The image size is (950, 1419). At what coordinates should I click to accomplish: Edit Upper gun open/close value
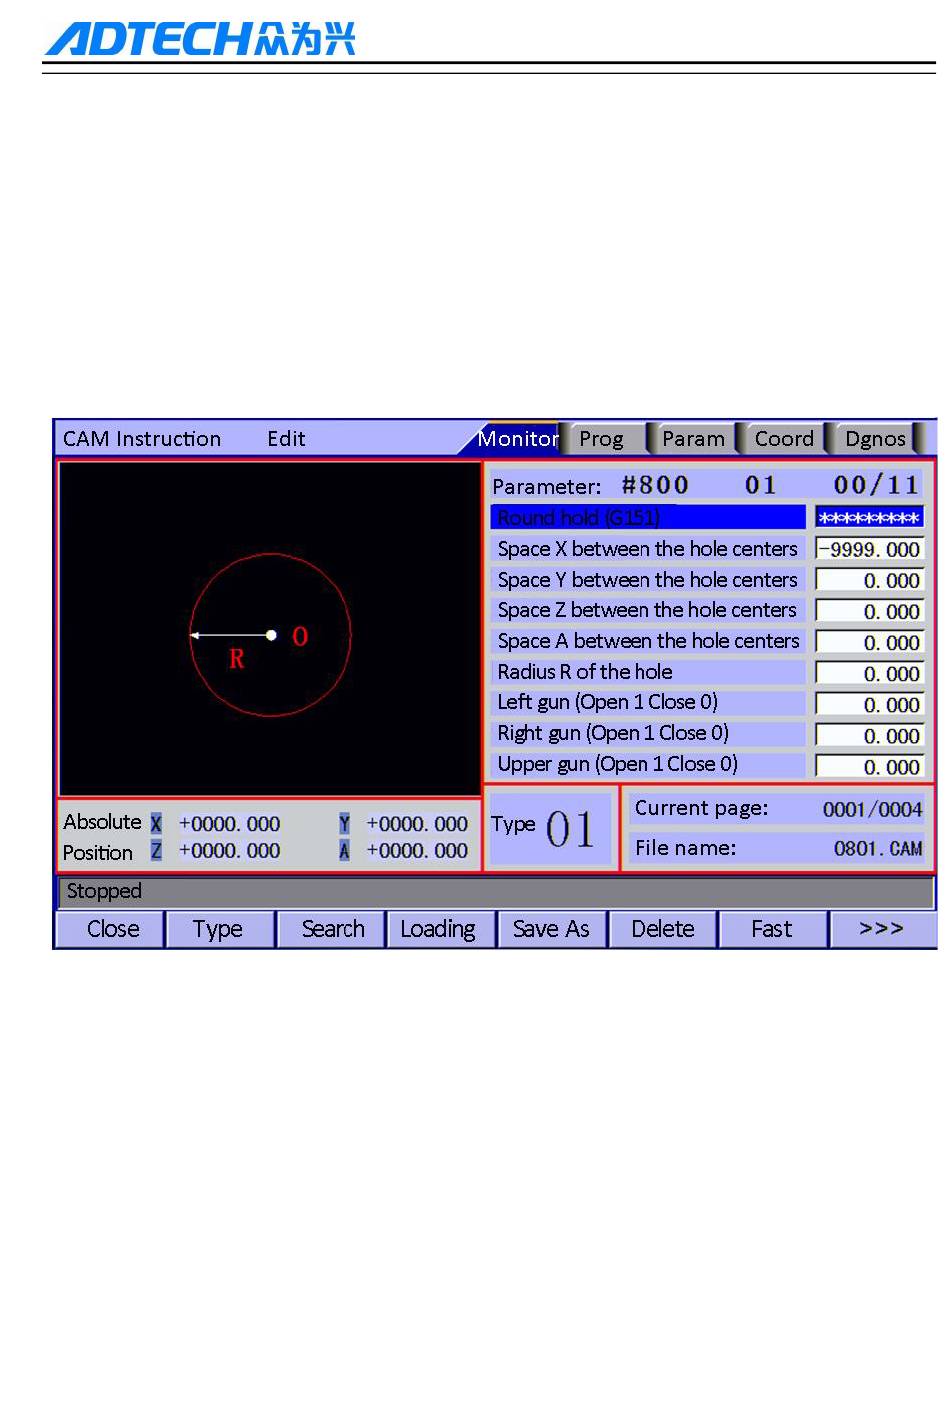[869, 766]
